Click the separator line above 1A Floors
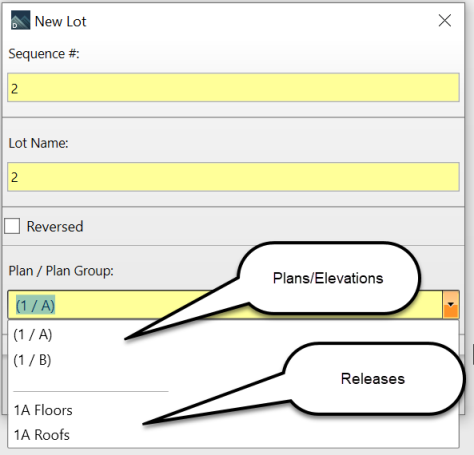This screenshot has height=455, width=474. [91, 391]
